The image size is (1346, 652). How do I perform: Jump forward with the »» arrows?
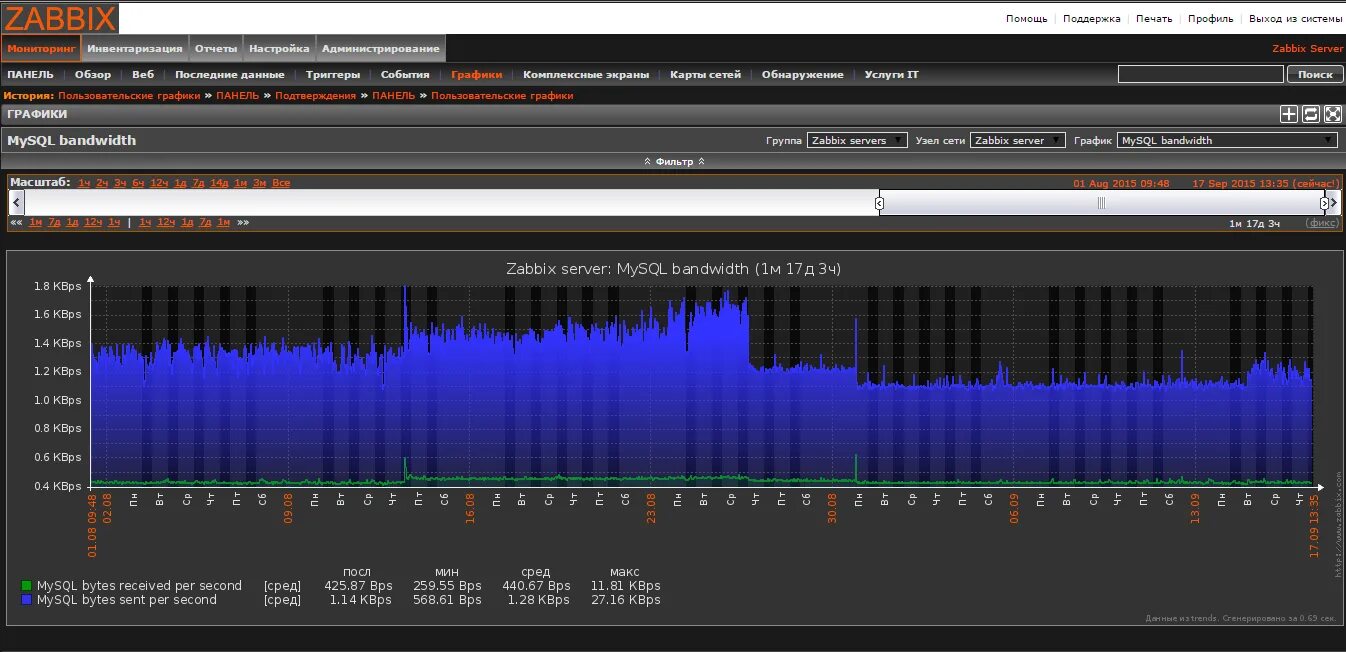(243, 222)
